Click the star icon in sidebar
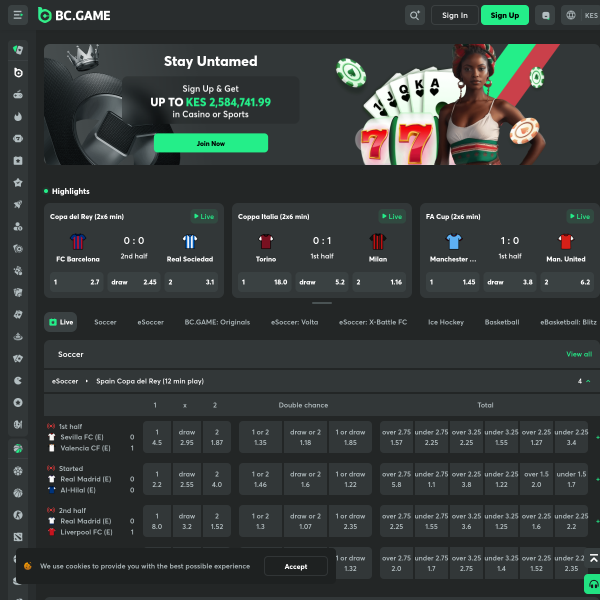 18,182
